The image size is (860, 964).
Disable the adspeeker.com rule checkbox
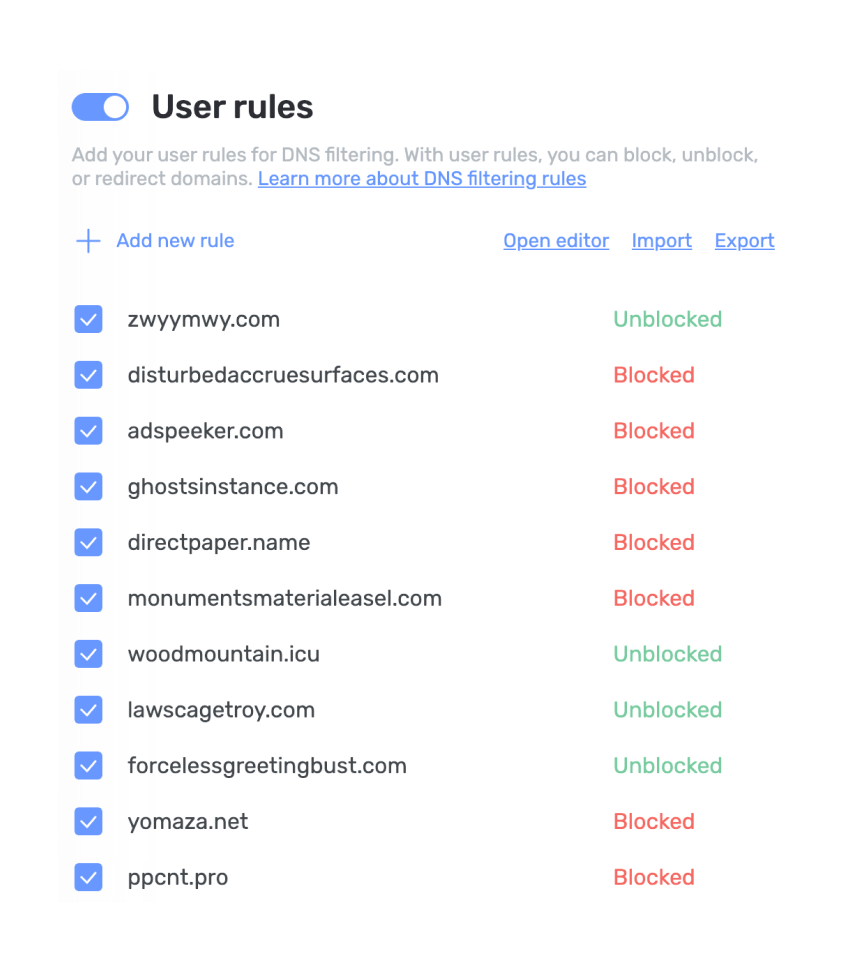tap(89, 431)
